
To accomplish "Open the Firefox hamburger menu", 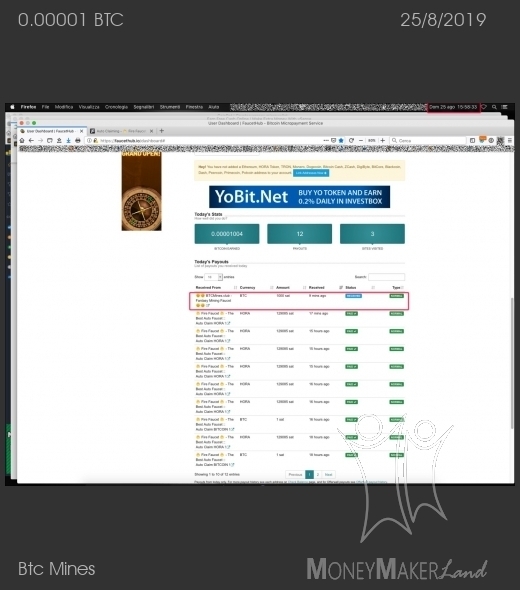I will click(x=510, y=140).
